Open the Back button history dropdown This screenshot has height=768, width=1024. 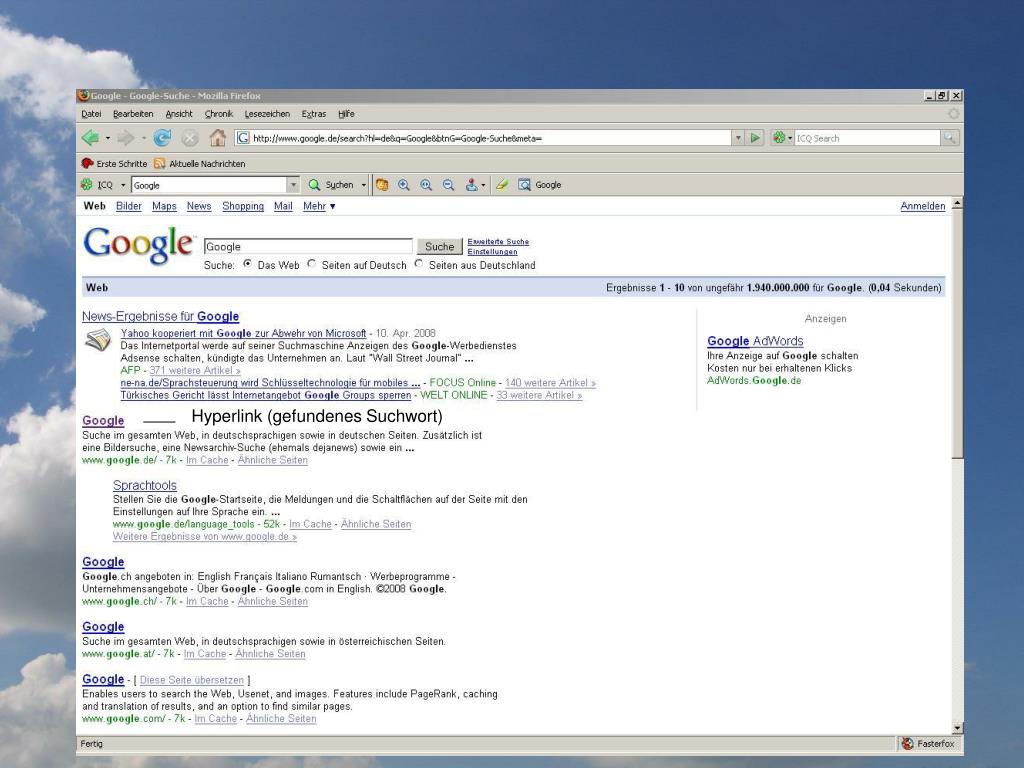click(x=108, y=138)
